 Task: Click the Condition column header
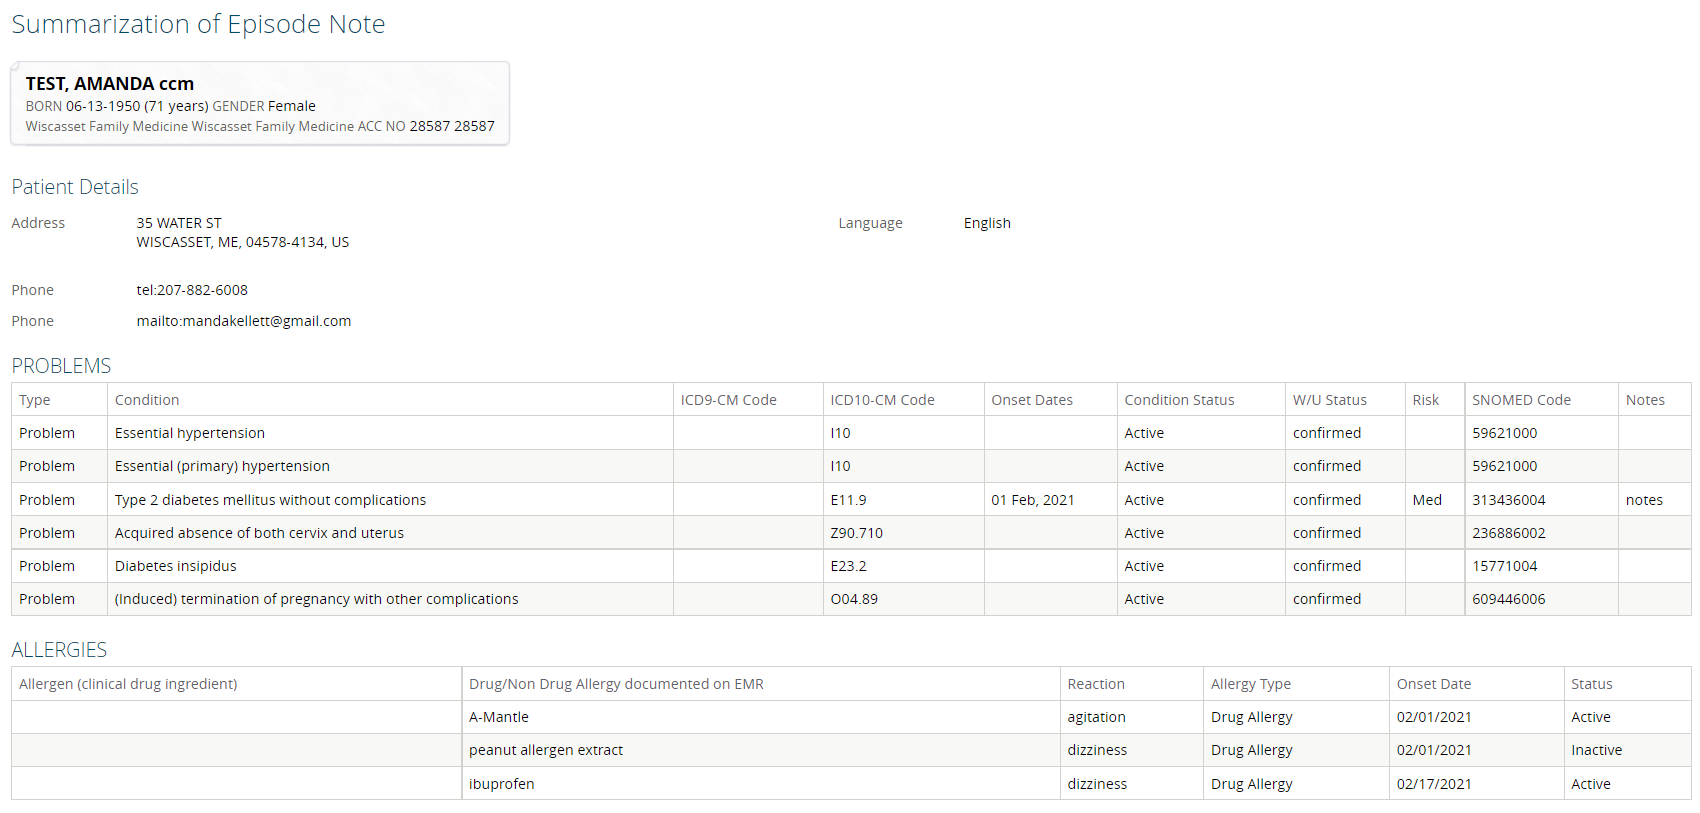pyautogui.click(x=147, y=400)
